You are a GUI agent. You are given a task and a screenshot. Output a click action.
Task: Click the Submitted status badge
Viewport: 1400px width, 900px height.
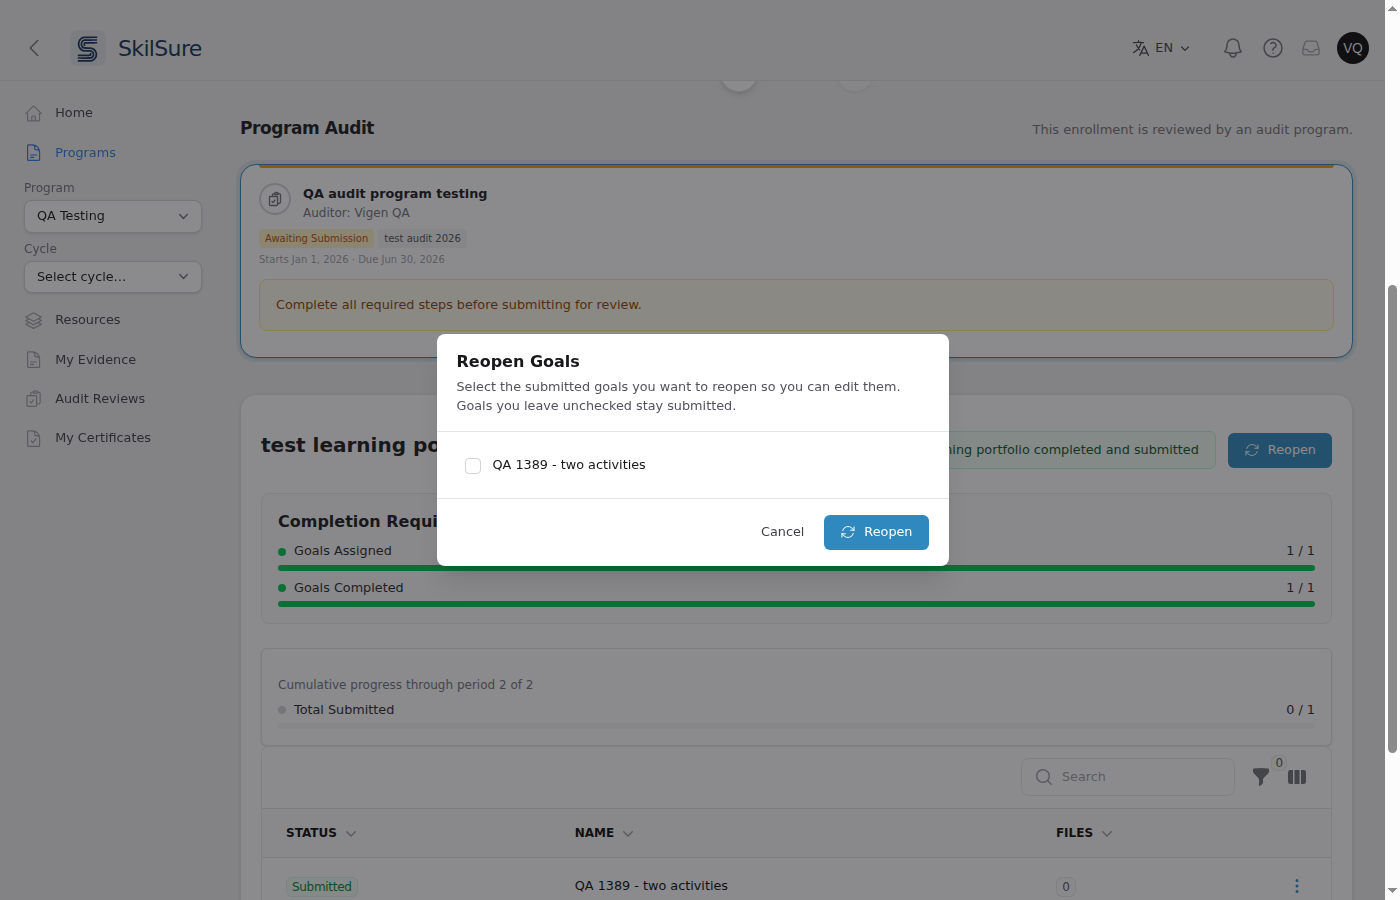[322, 887]
